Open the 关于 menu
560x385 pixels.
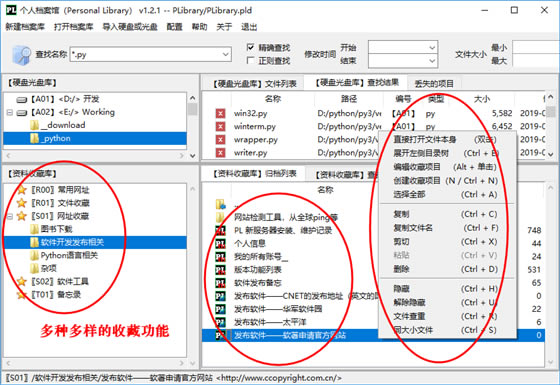224,27
